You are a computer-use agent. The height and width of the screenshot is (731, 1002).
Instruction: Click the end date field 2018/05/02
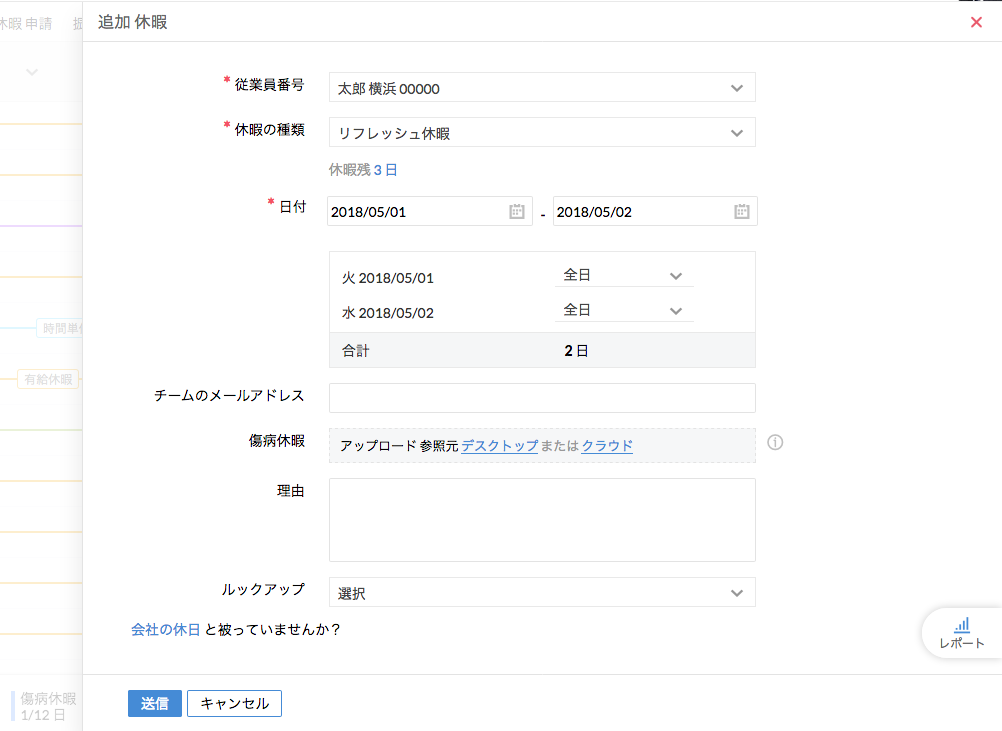click(x=640, y=212)
